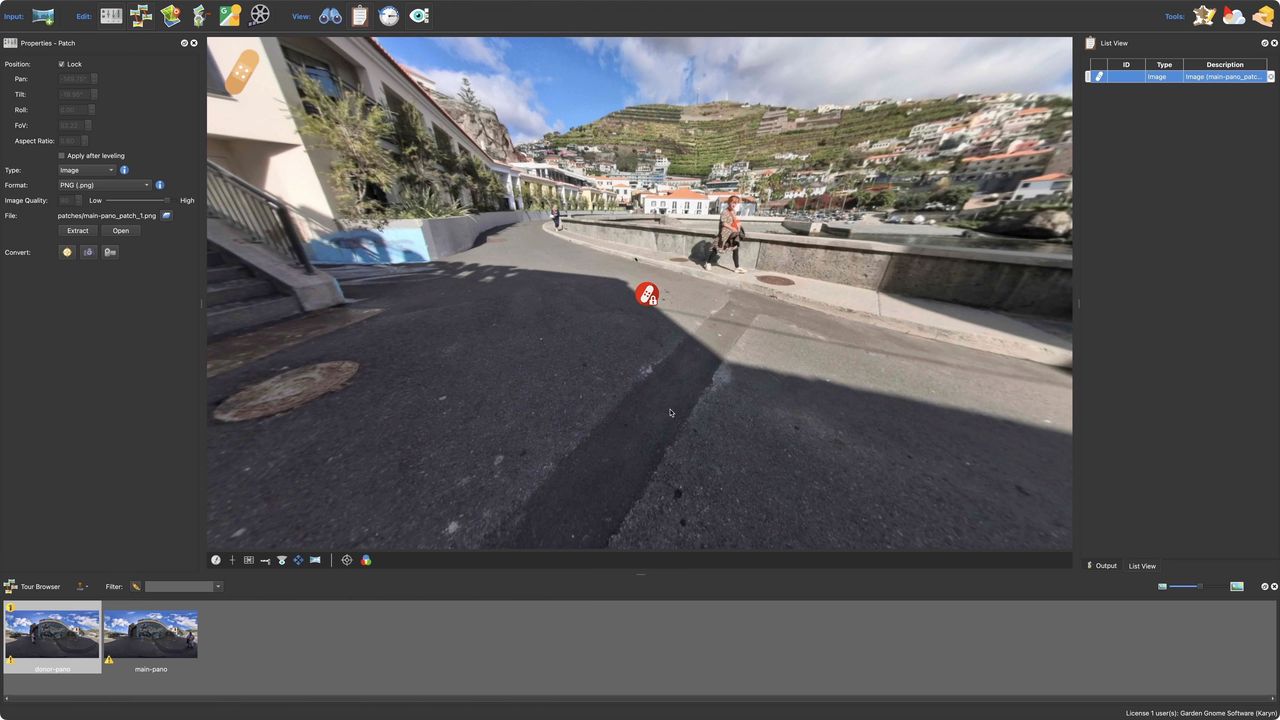Click the binoculars Find icon in View toolbar
Viewport: 1280px width, 720px height.
coord(330,15)
